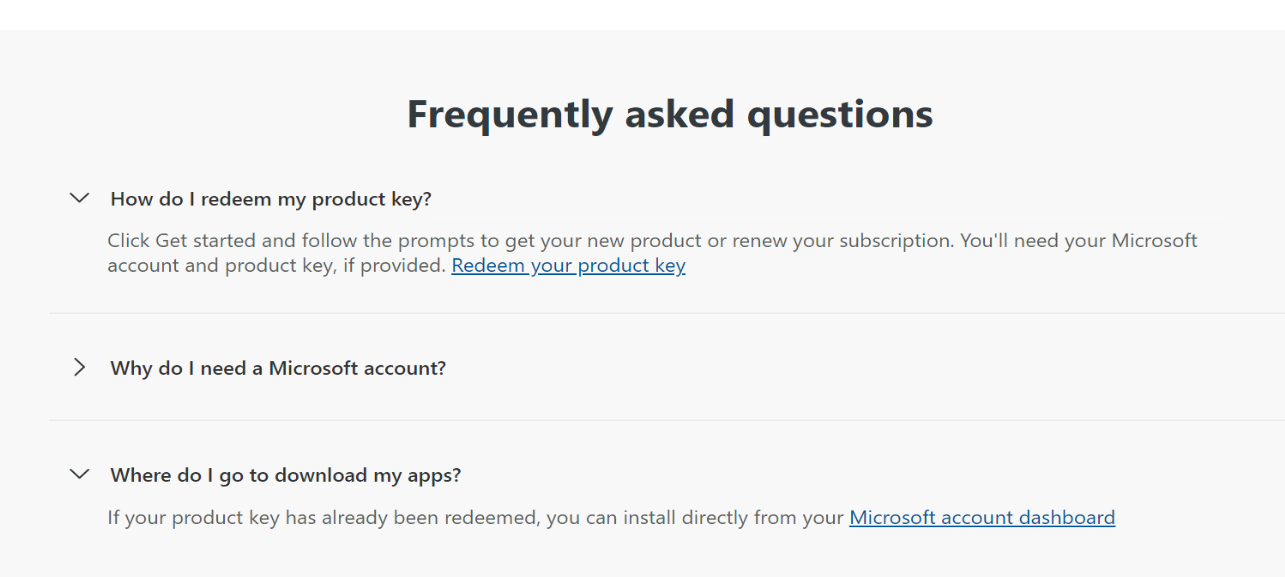The image size is (1285, 577).
Task: Collapse chevron beside "How do I redeem my product key?"
Action: [x=80, y=198]
